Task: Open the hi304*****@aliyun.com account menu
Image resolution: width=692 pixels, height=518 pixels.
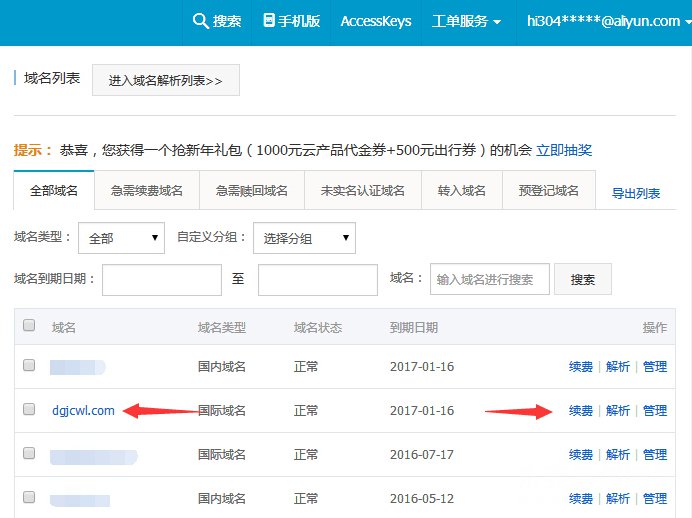Action: point(609,21)
